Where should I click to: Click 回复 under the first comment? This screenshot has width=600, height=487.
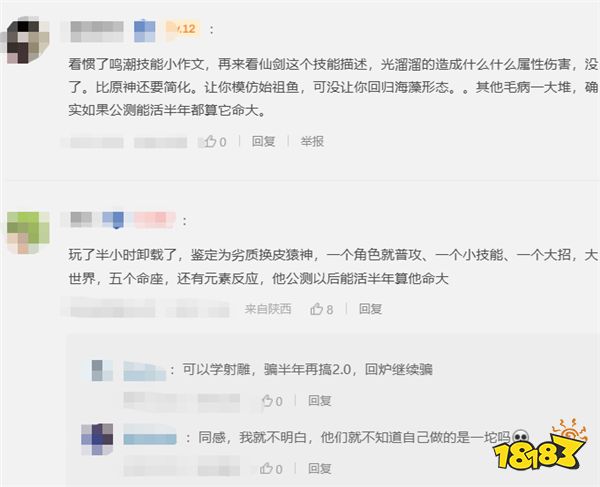(x=264, y=142)
